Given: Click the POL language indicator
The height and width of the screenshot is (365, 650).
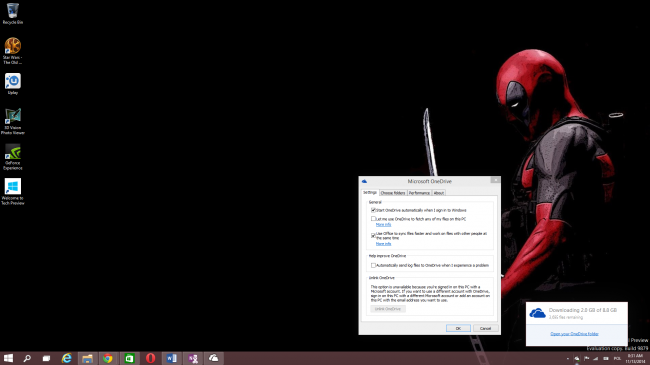Looking at the screenshot, I should tap(617, 358).
